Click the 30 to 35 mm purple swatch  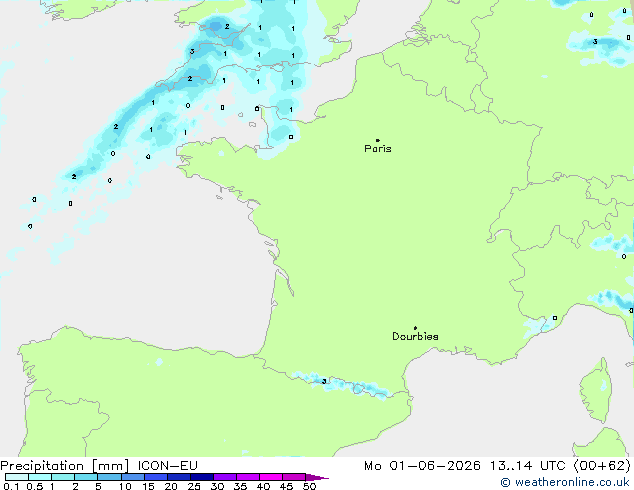pos(224,477)
